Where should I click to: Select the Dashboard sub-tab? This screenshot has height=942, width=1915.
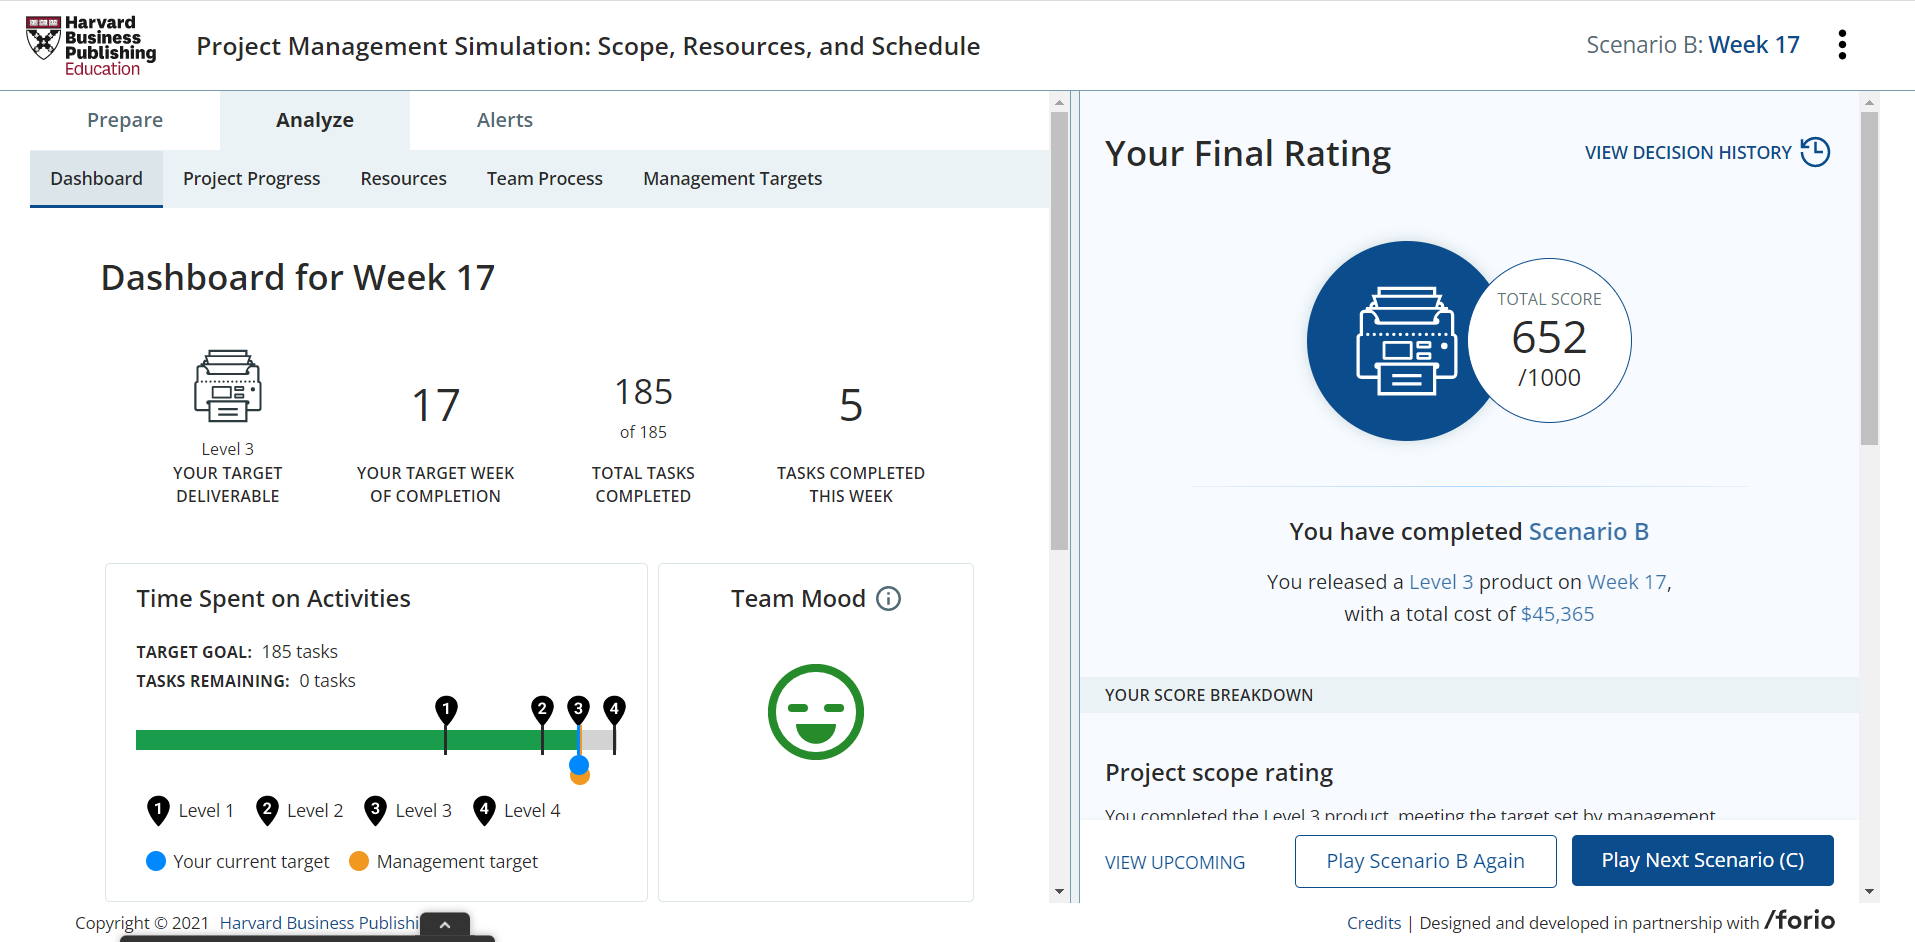[x=96, y=179]
